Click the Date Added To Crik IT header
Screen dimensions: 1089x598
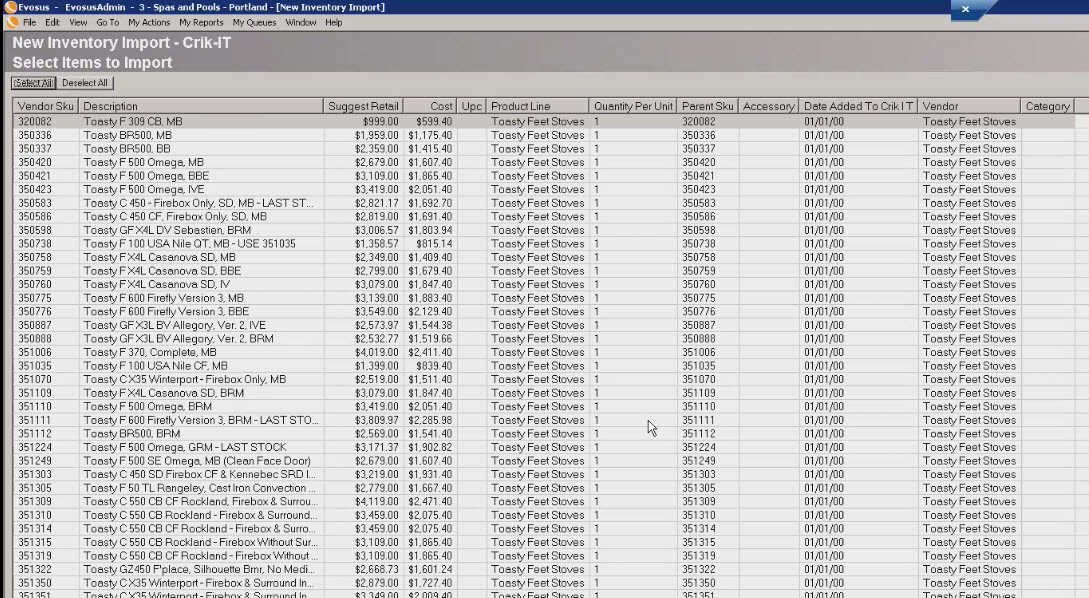tap(858, 106)
